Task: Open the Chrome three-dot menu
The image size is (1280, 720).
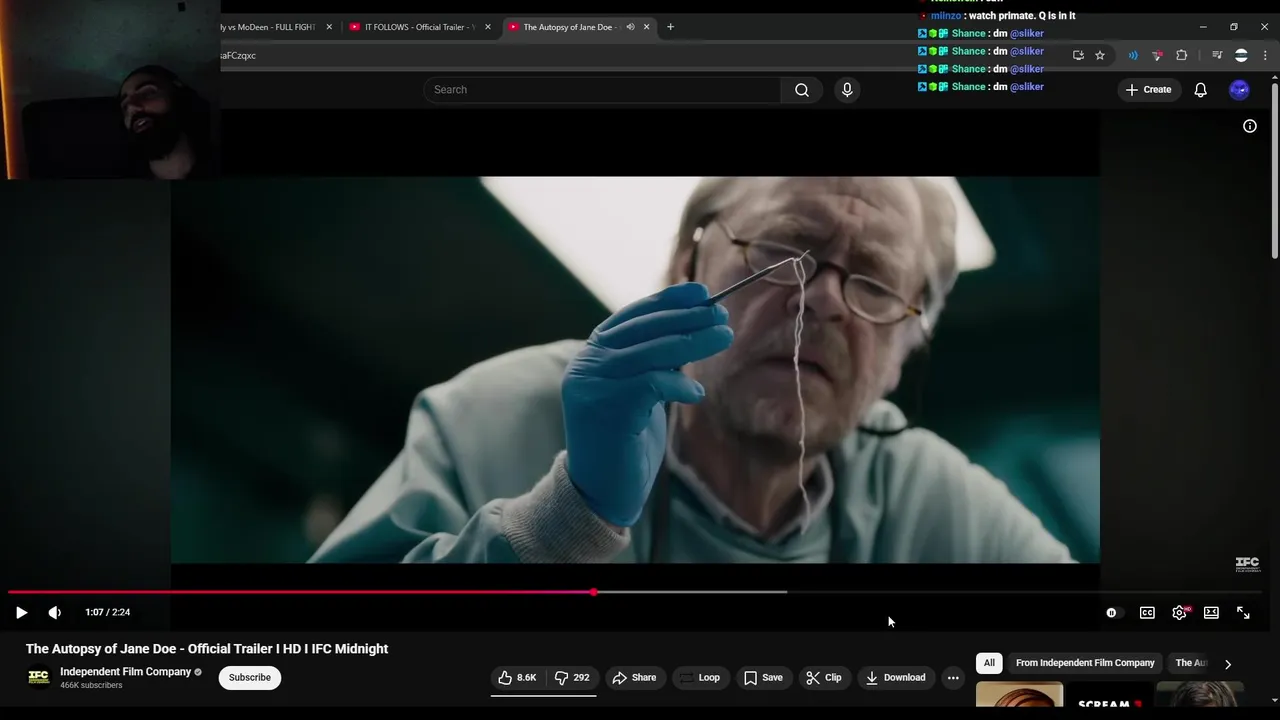Action: click(x=1264, y=56)
